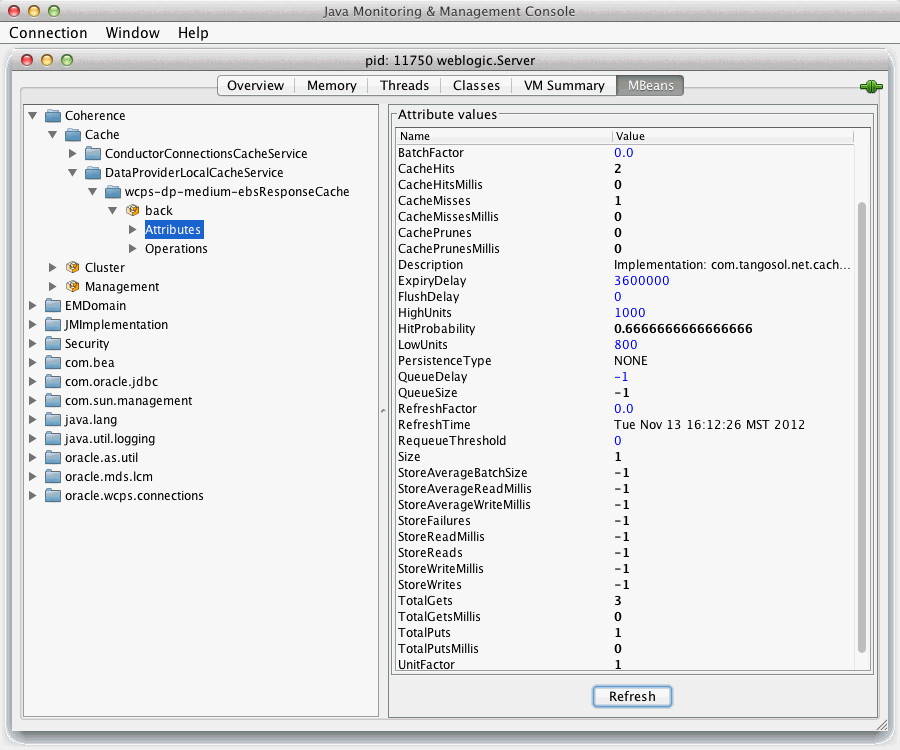
Task: Expand the java.lang domain arrow
Action: (33, 419)
